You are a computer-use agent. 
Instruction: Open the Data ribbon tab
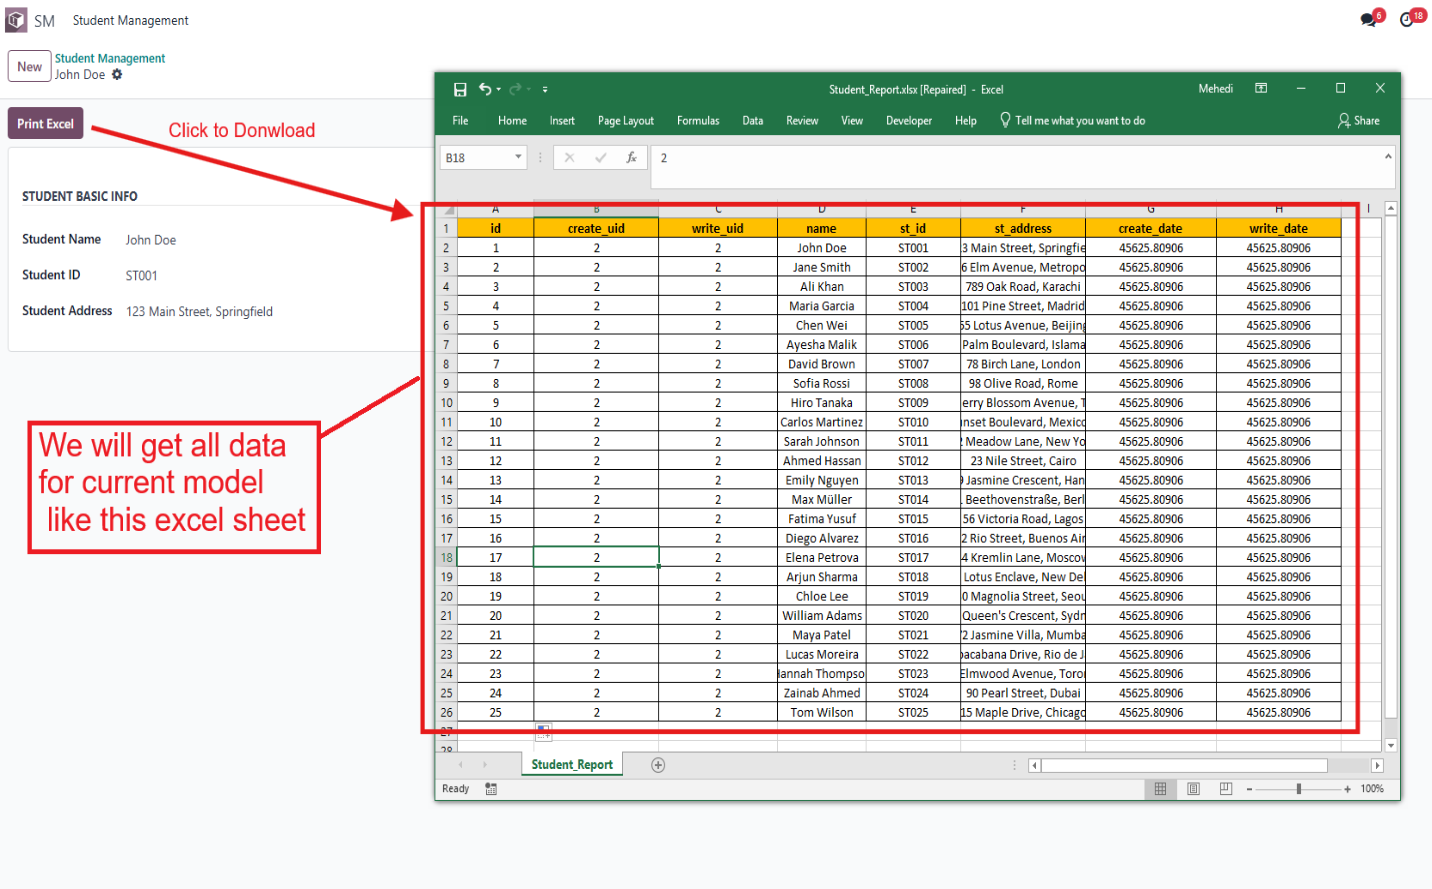tap(753, 120)
